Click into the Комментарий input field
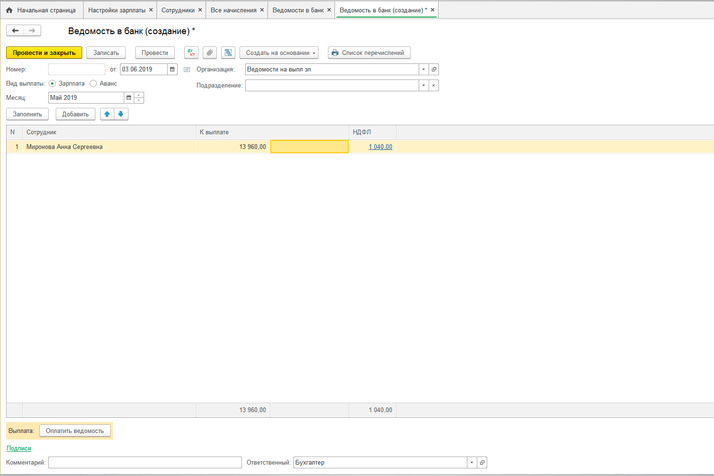This screenshot has width=714, height=476. tap(145, 463)
